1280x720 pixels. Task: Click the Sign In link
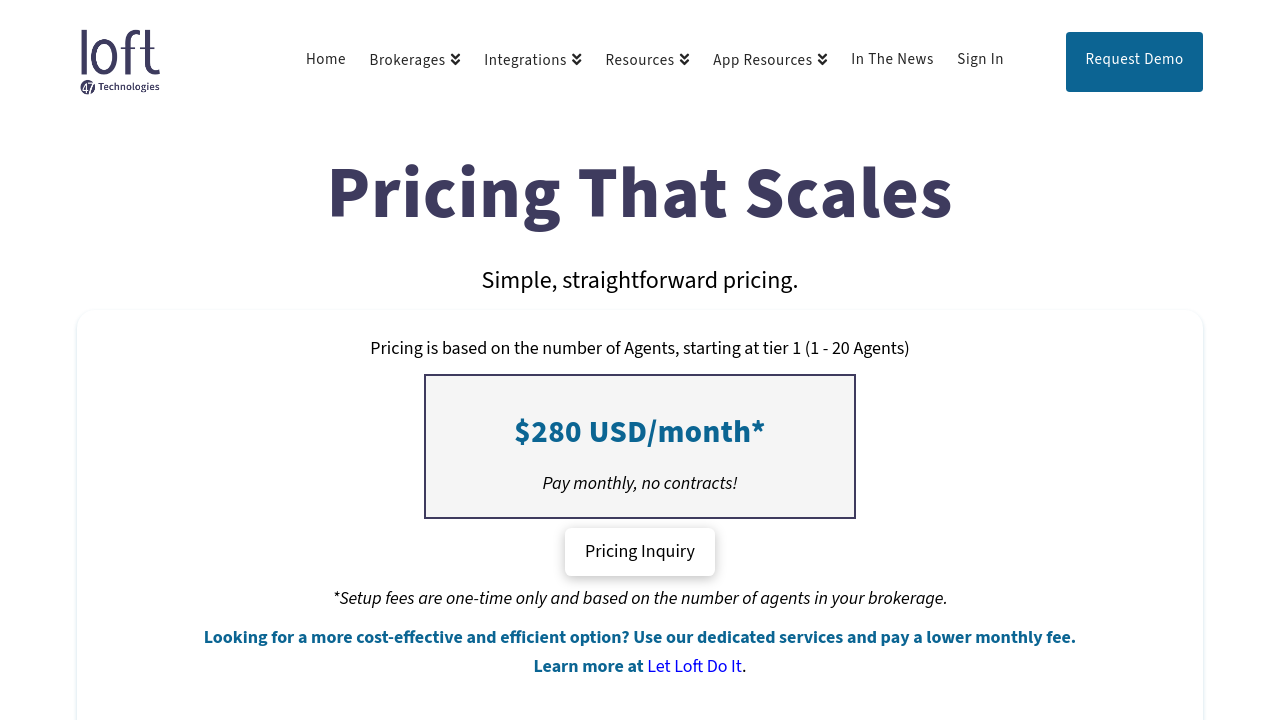980,60
